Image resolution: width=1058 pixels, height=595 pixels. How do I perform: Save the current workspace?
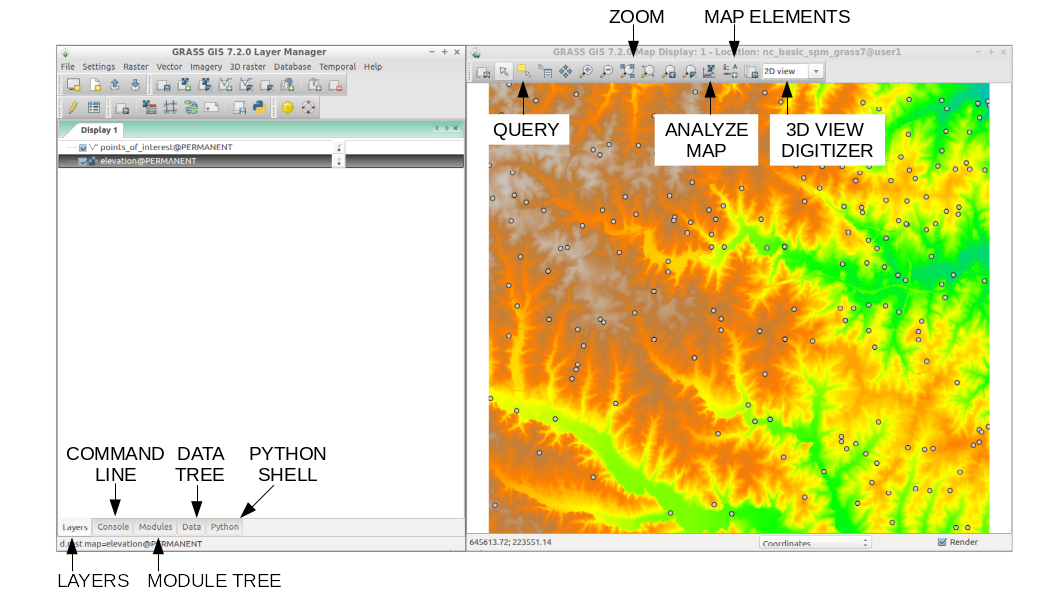[135, 85]
